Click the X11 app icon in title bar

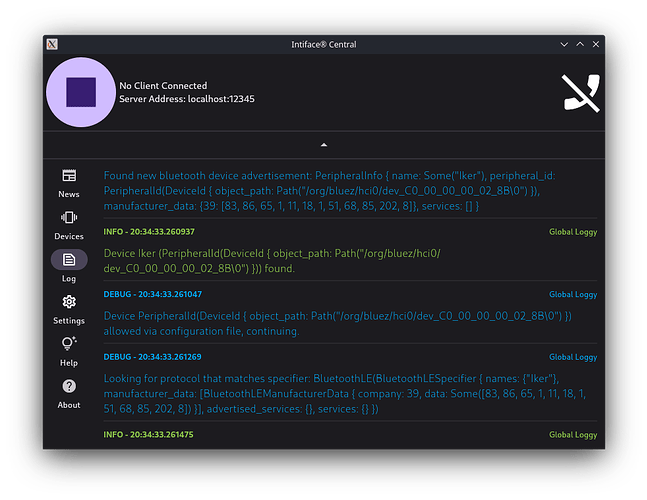(52, 44)
